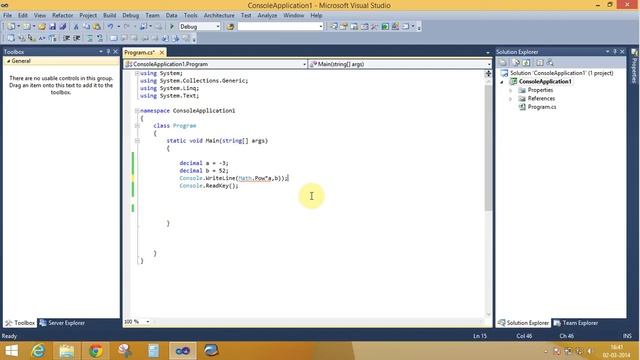Open Chrome from the taskbar
The width and height of the screenshot is (640, 360).
pos(96,351)
